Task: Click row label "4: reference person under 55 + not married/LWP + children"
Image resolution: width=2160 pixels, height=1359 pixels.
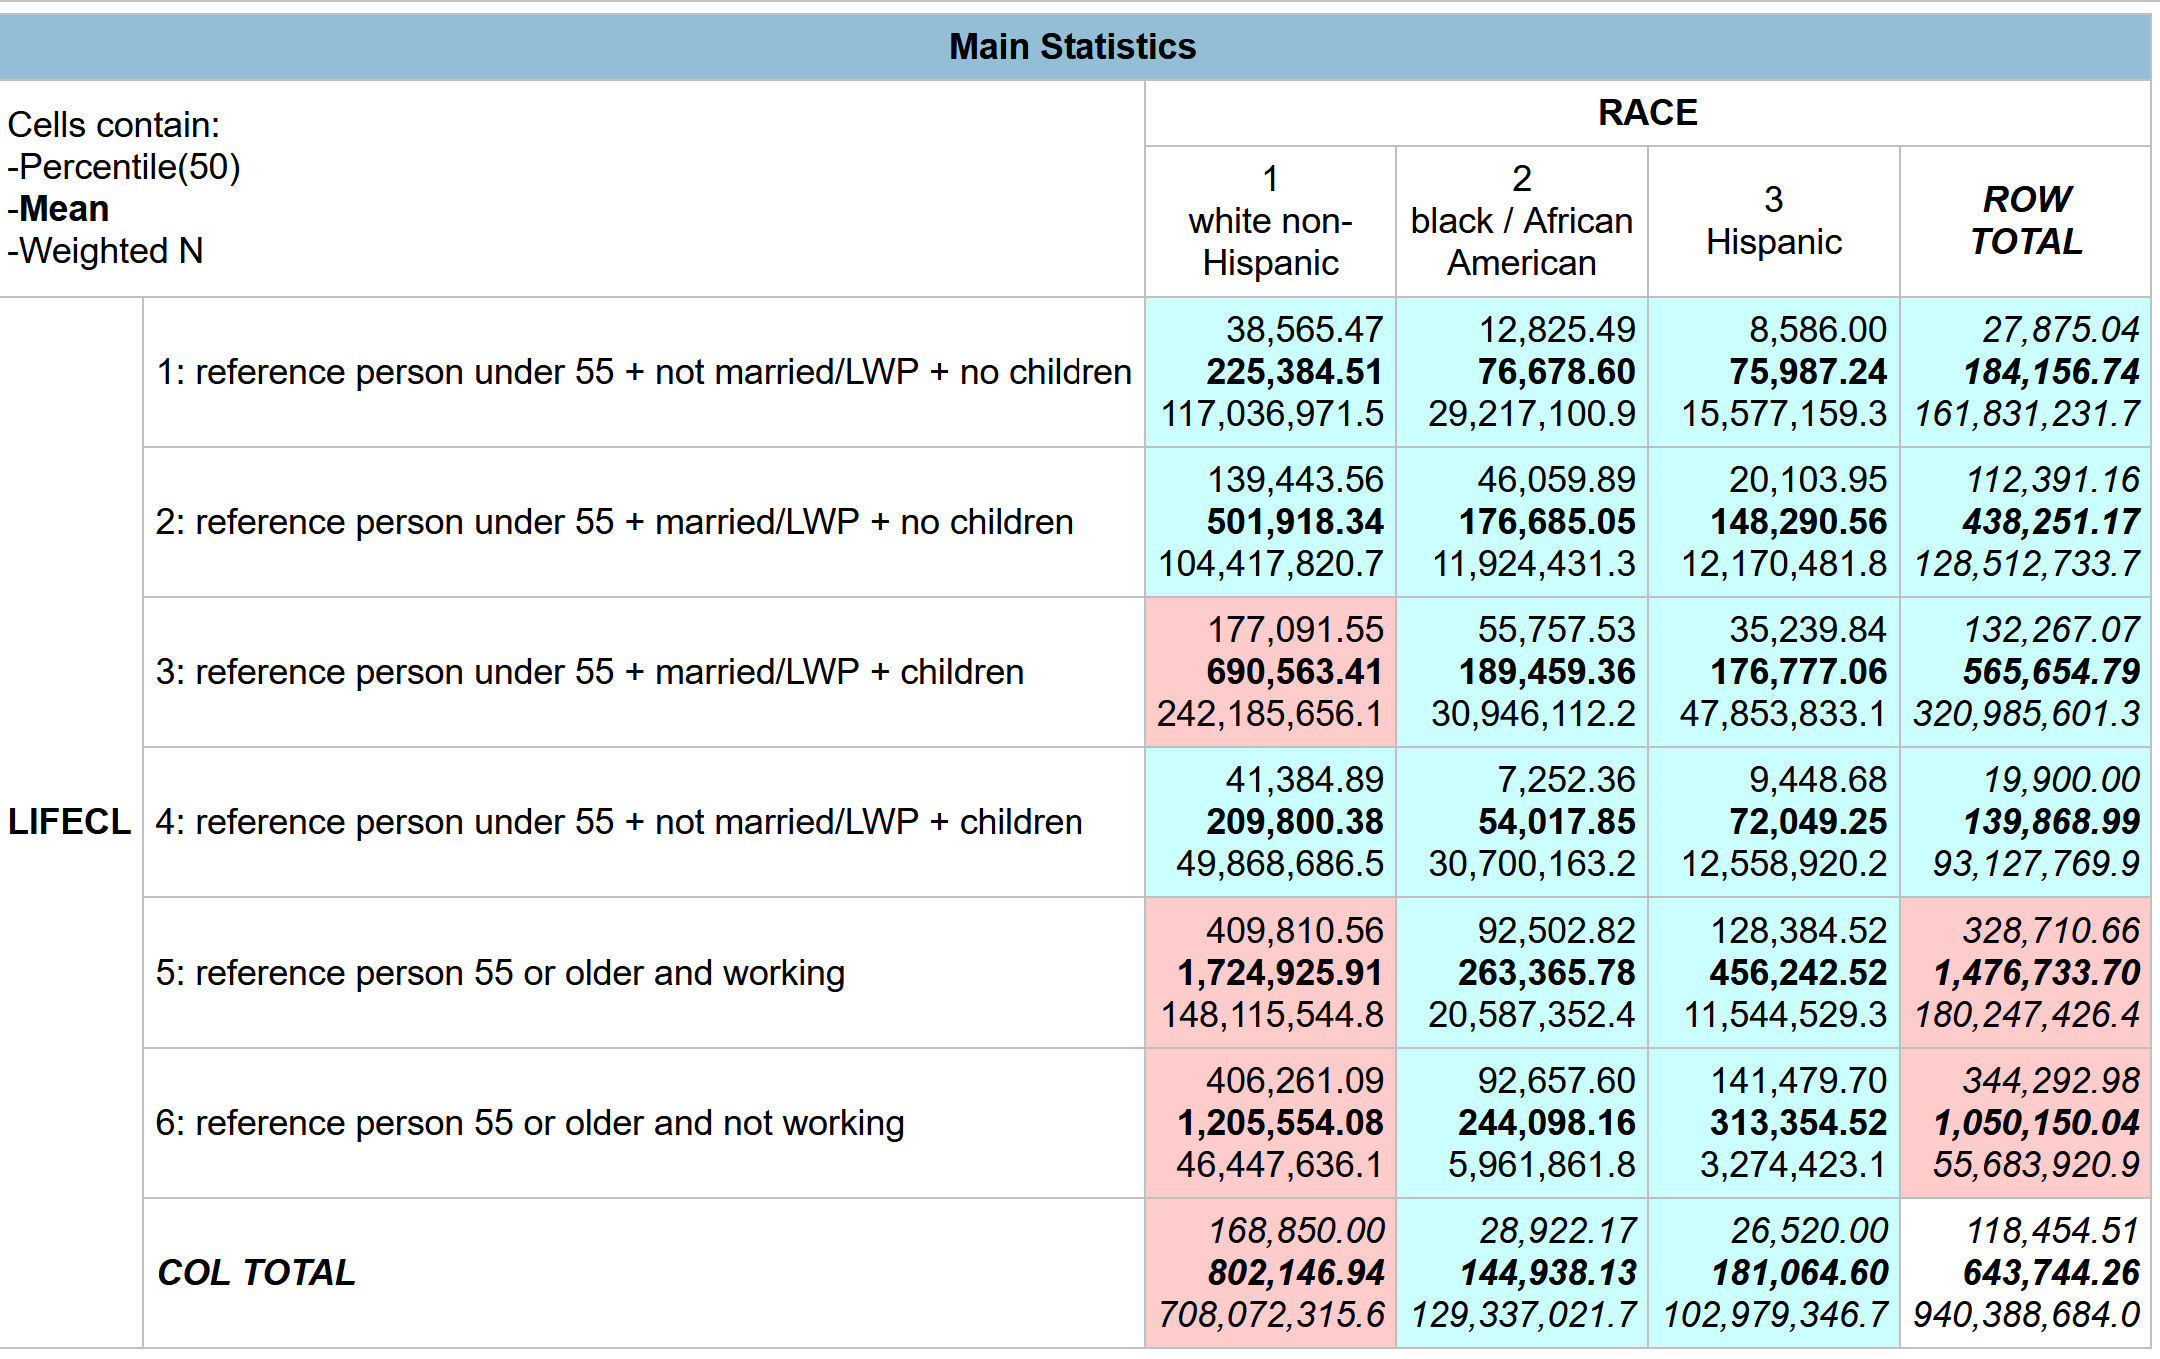Action: click(619, 822)
